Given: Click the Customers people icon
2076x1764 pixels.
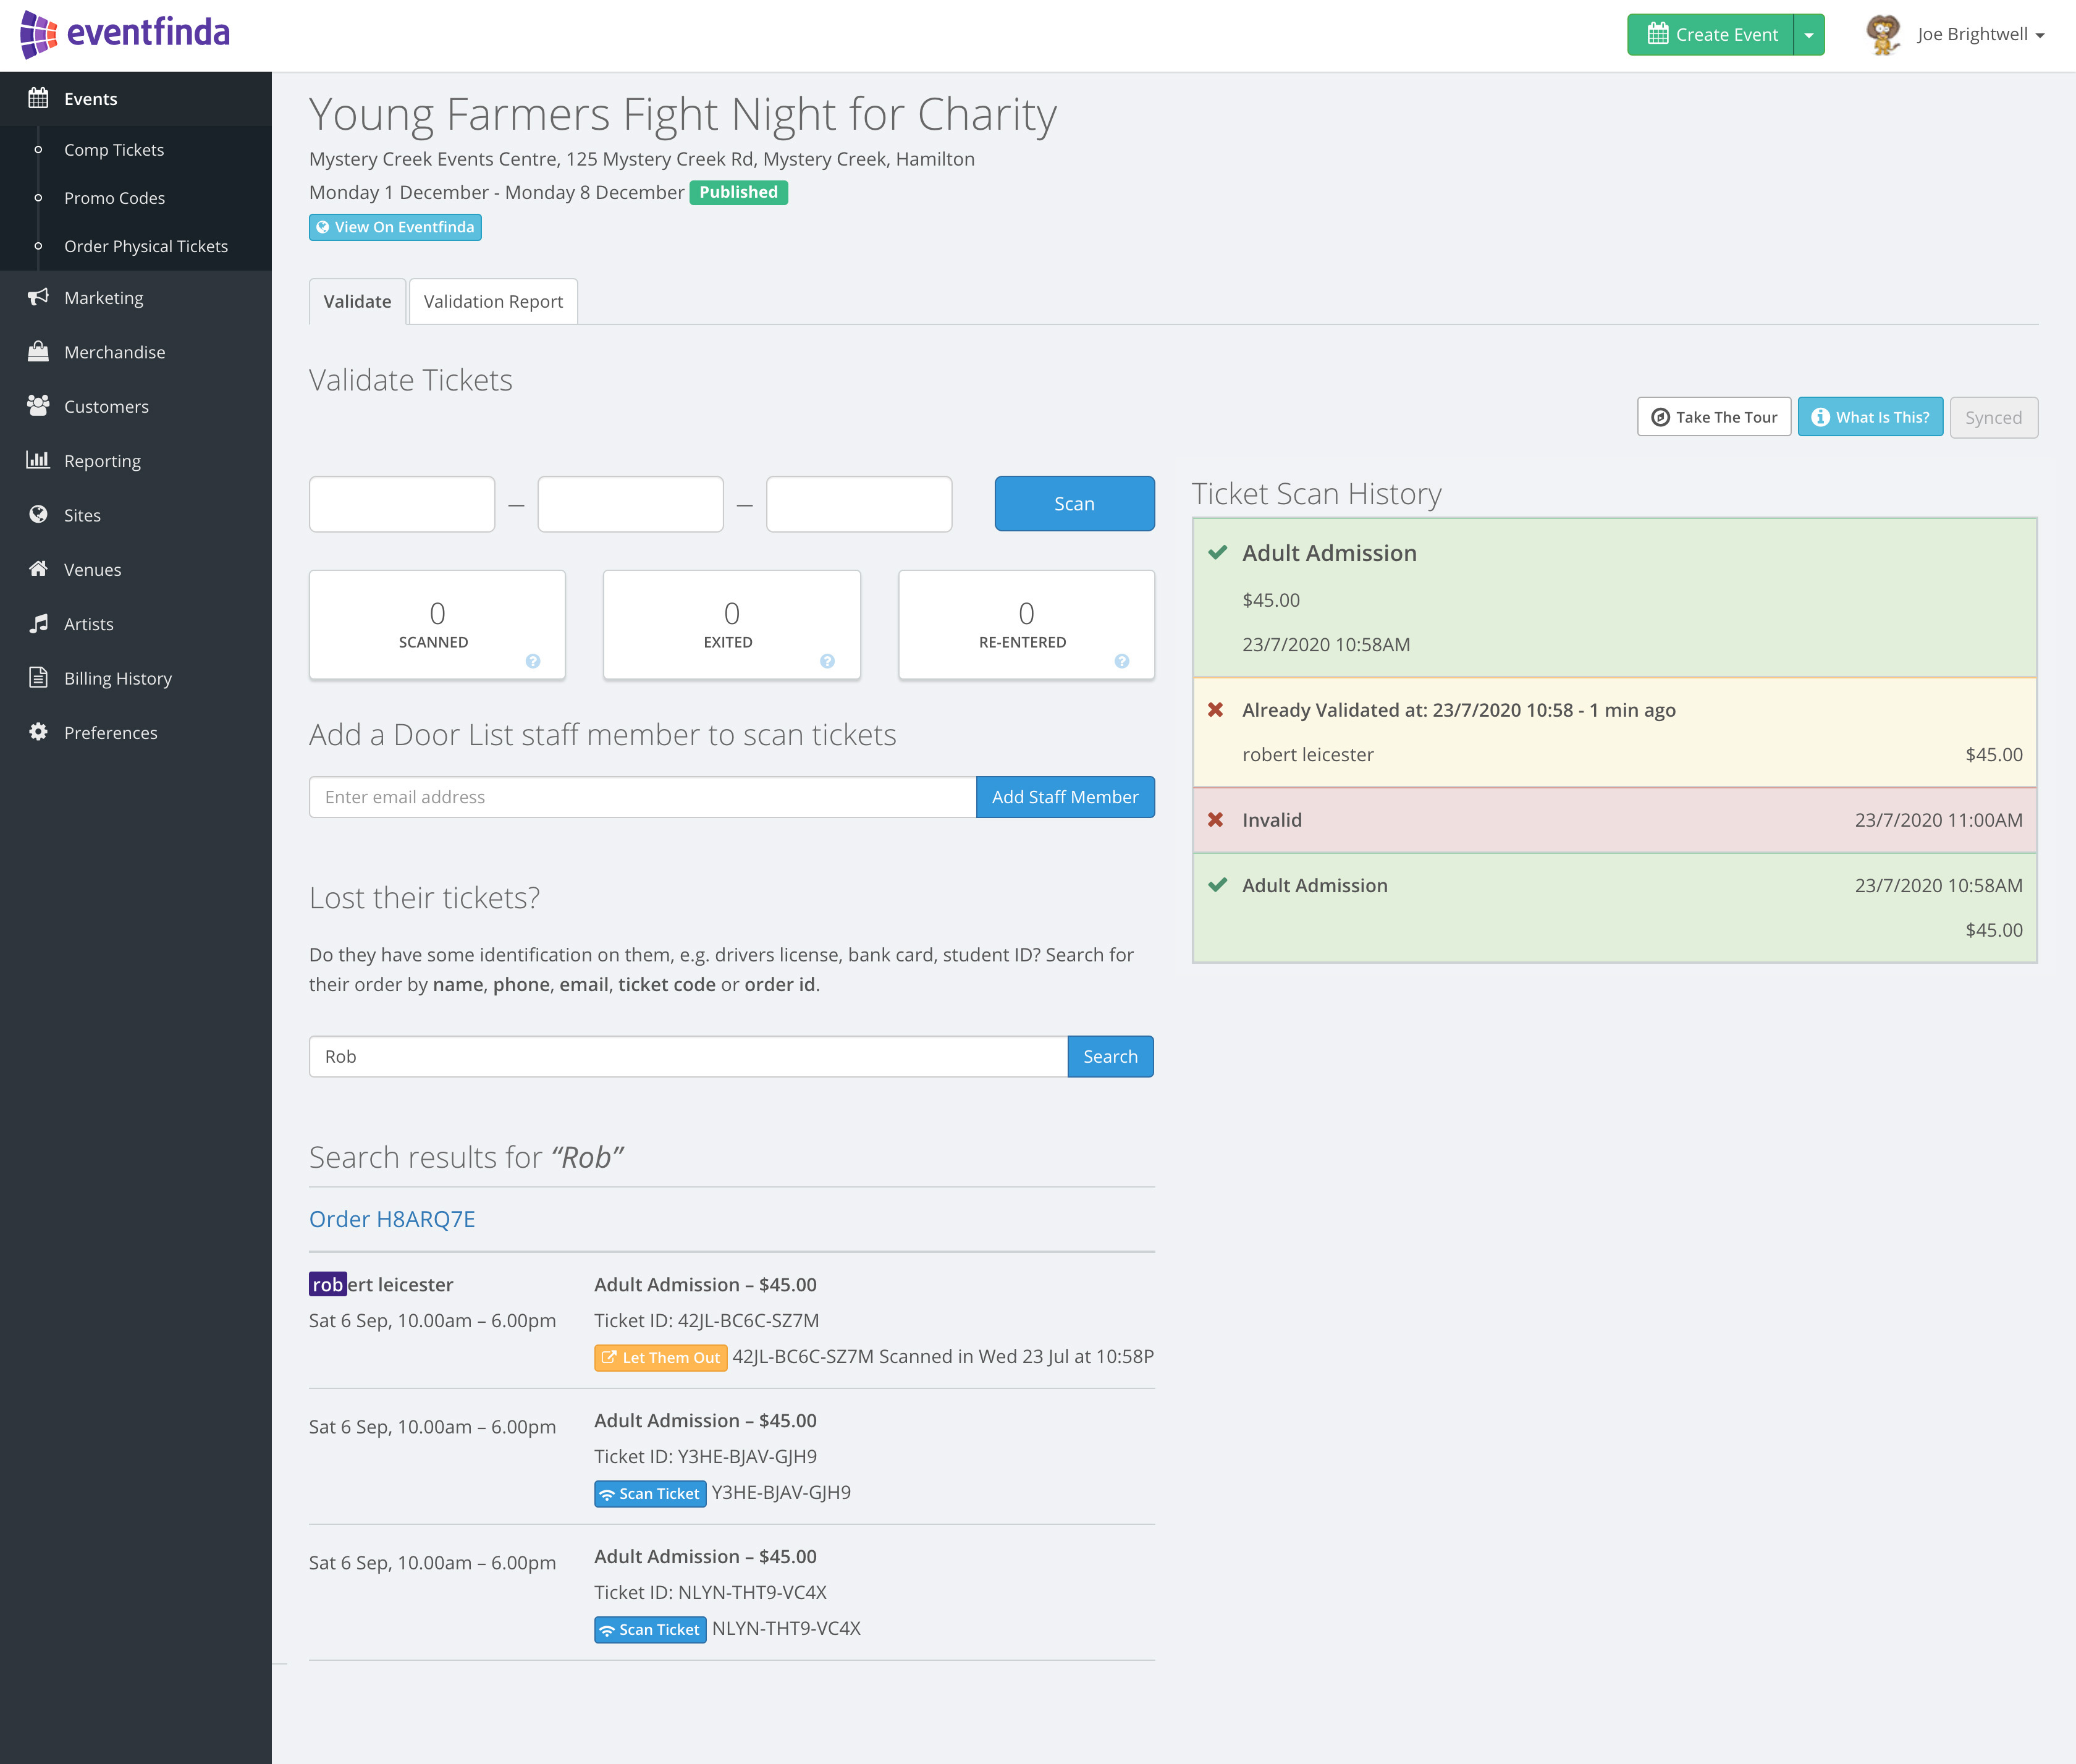Looking at the screenshot, I should click(x=38, y=405).
